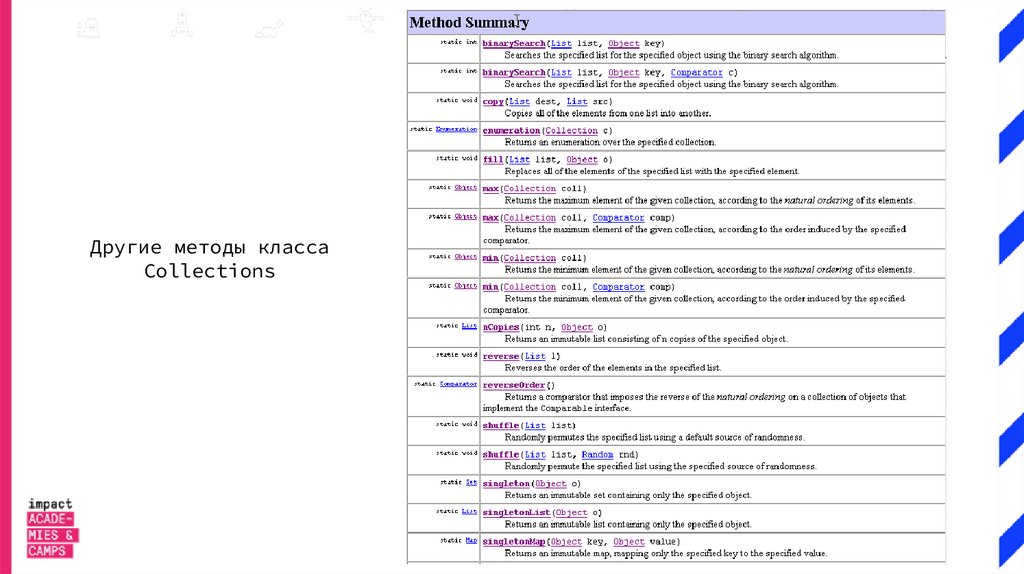This screenshot has width=1024, height=574.
Task: Open the nCopies method link
Action: pyautogui.click(x=501, y=327)
